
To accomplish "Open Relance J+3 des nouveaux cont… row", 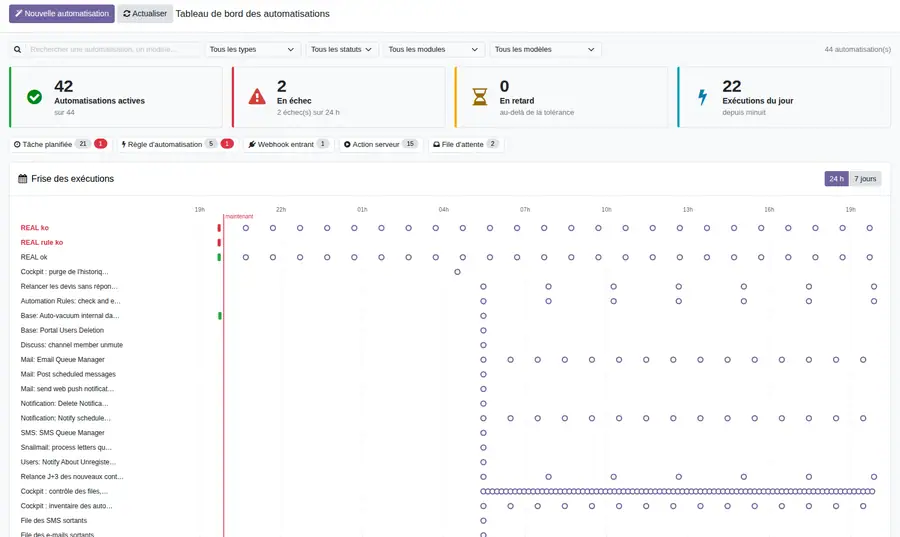I will [x=72, y=477].
